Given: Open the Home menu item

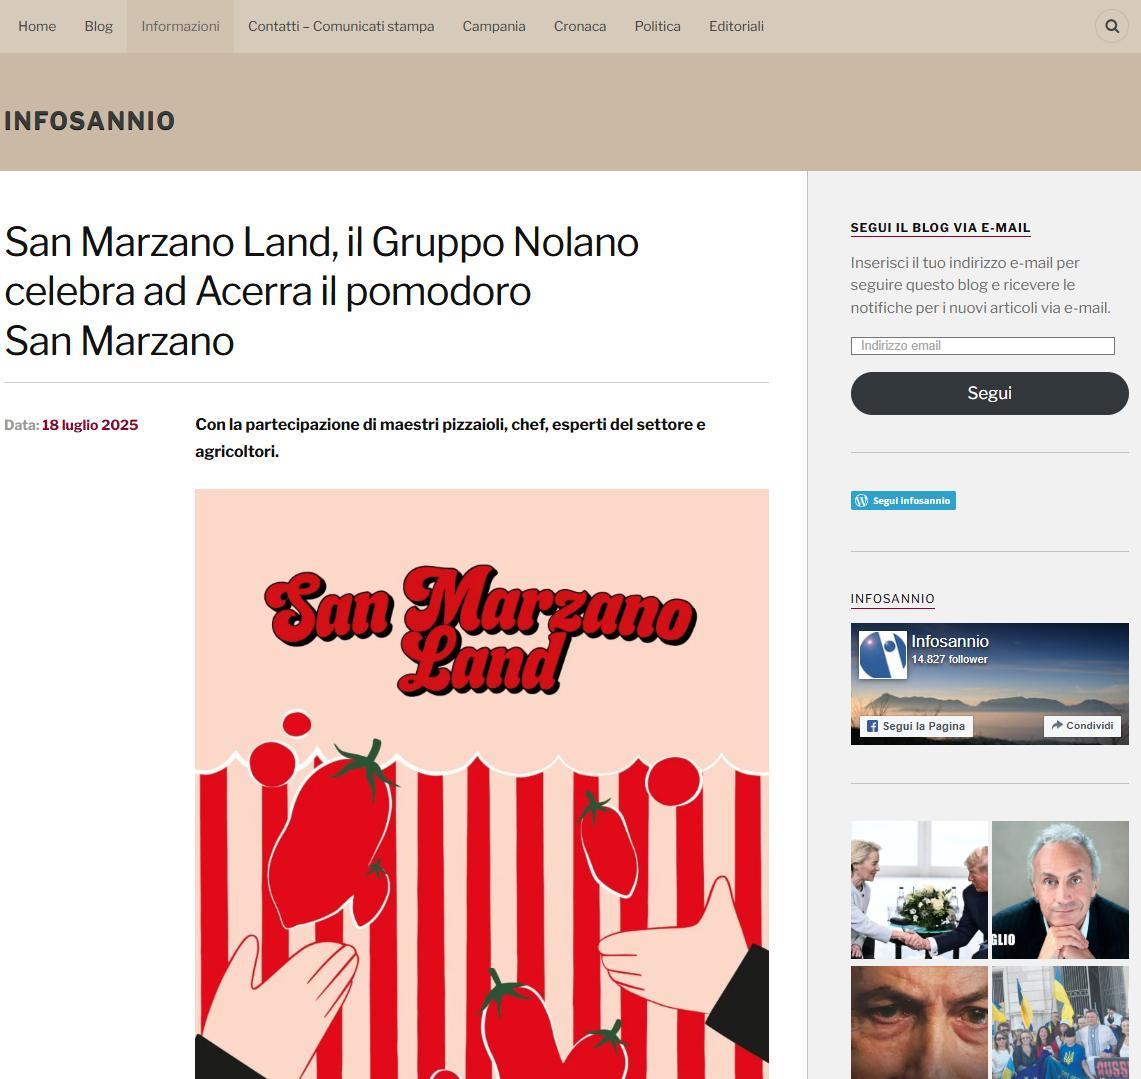Looking at the screenshot, I should click(37, 26).
